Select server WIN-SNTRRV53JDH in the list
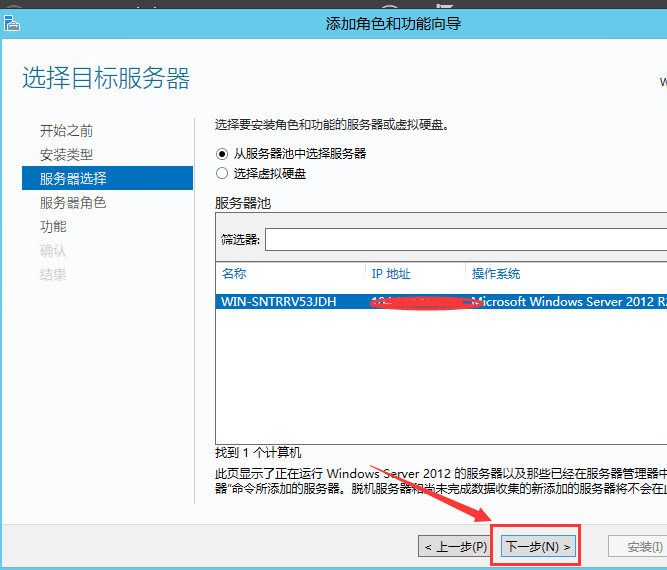 point(278,300)
